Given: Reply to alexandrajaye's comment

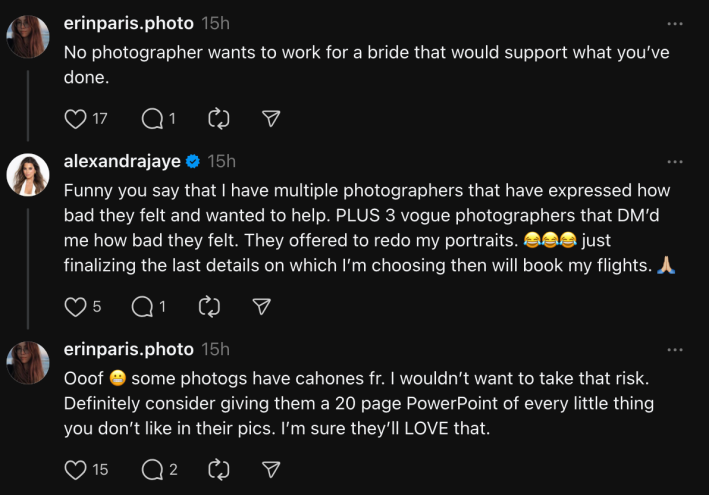Looking at the screenshot, I should (142, 307).
